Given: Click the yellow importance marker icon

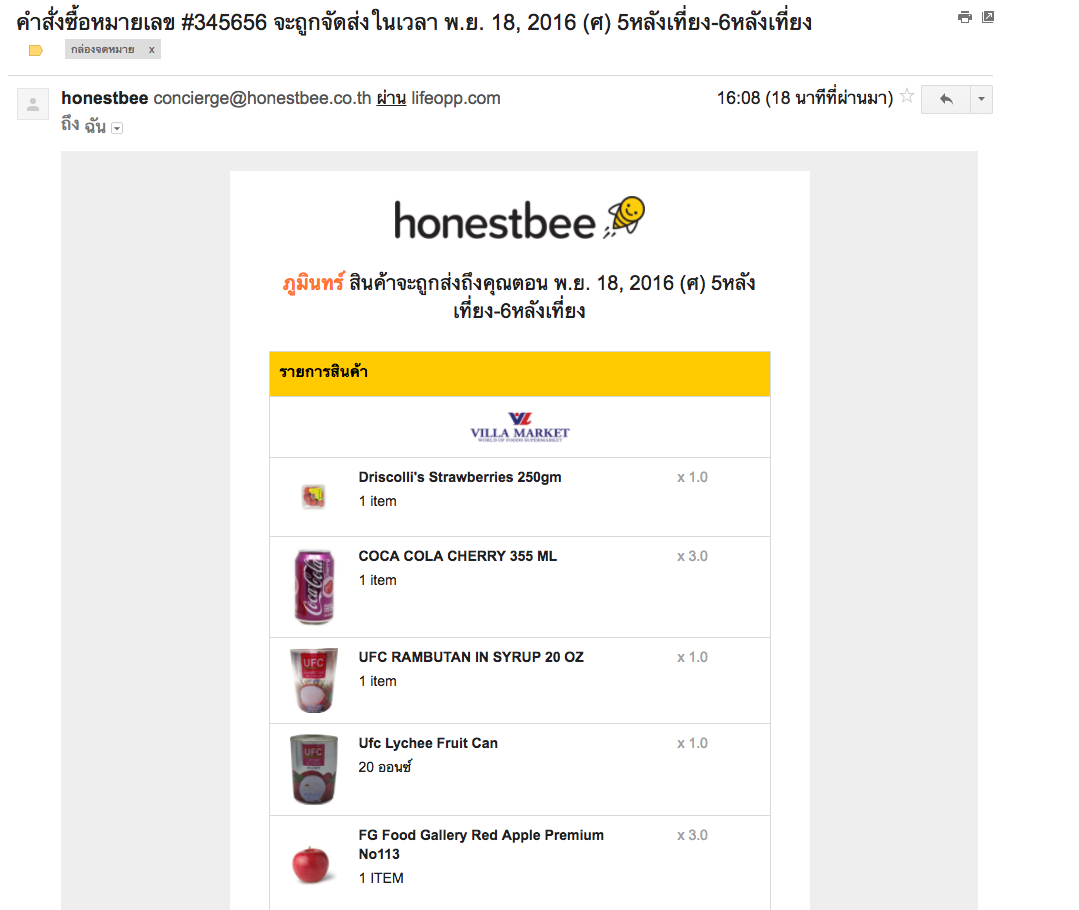Looking at the screenshot, I should 36,50.
